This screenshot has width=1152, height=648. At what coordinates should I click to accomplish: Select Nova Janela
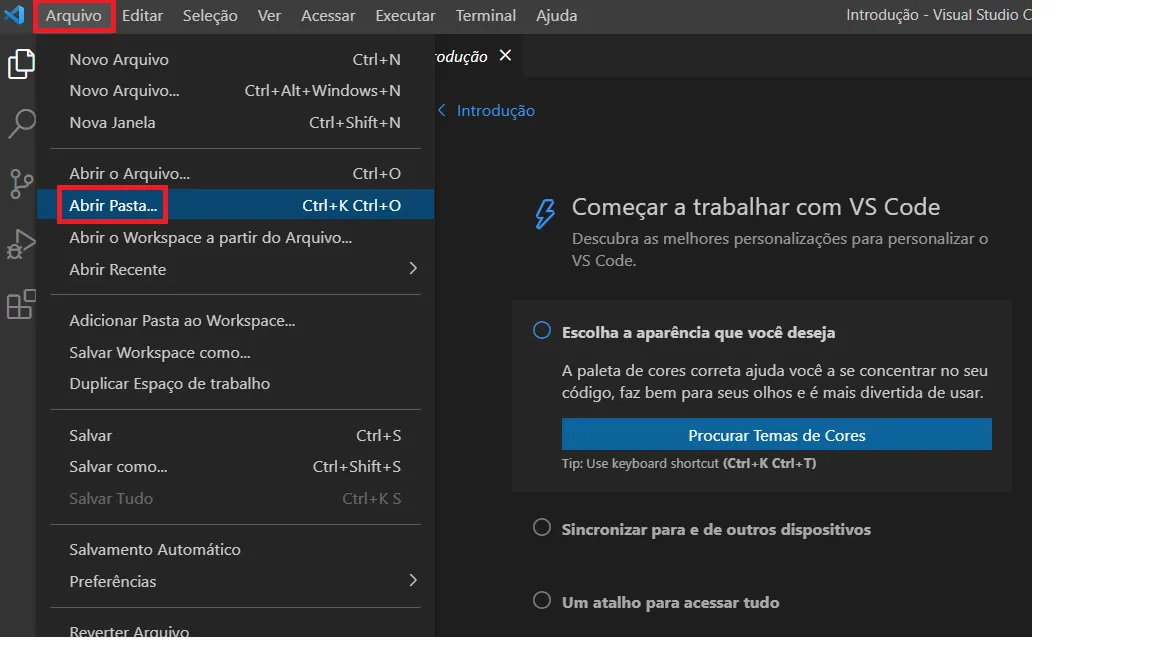click(x=235, y=123)
